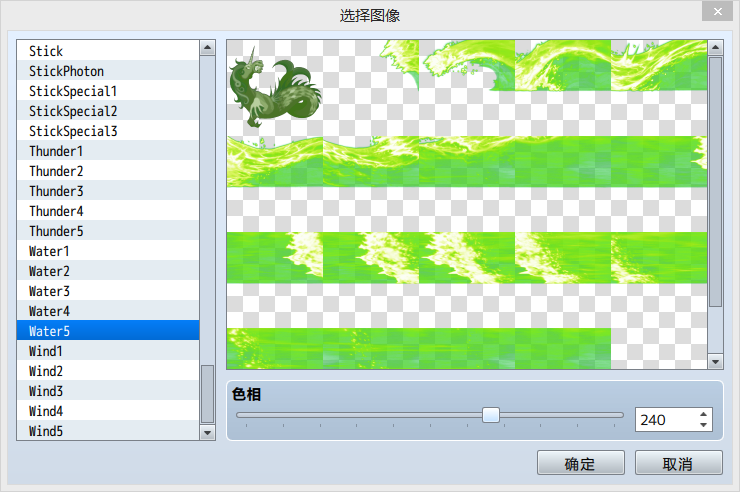The image size is (740, 492).
Task: Cancel with the 取消 button
Action: click(678, 463)
